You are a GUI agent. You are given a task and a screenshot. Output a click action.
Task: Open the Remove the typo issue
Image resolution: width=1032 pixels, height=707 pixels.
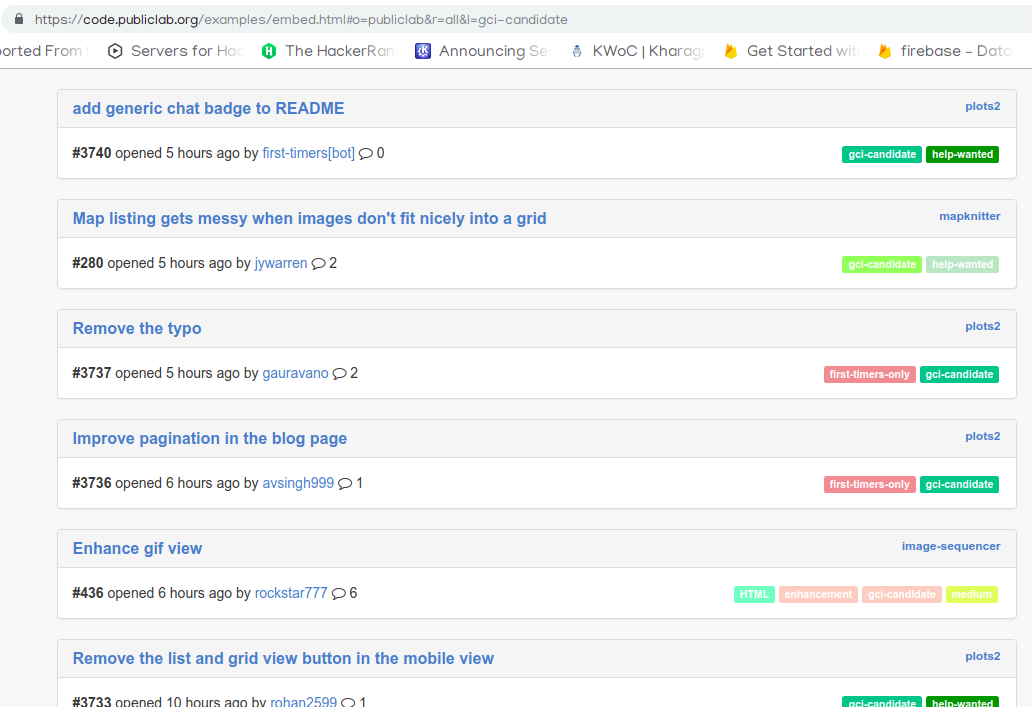click(136, 328)
